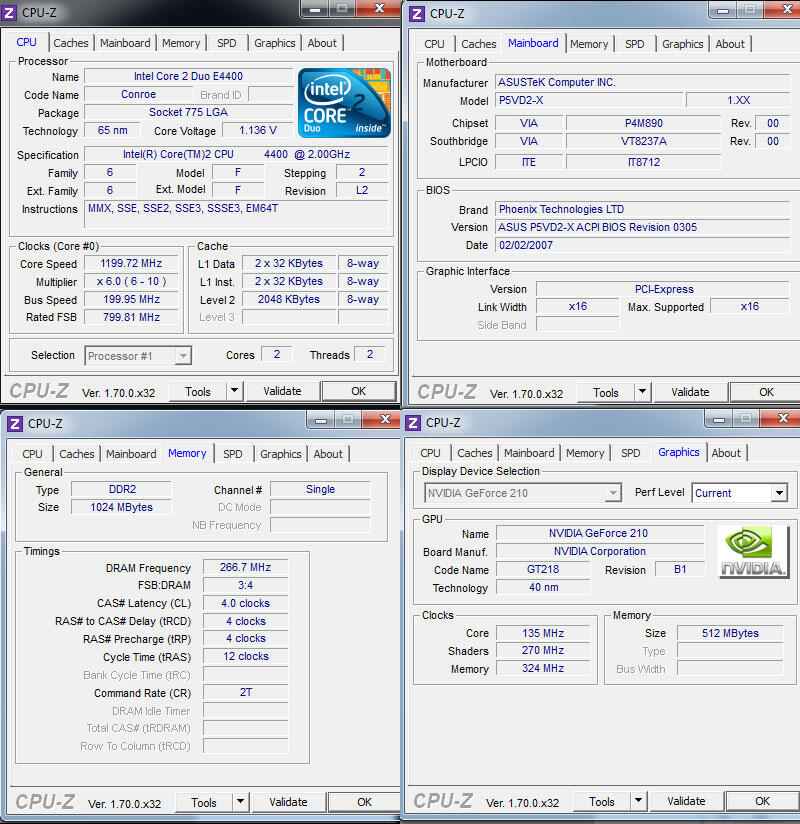Click Tools button in the Graphics window
Viewport: 800px width, 824px height.
pos(602,801)
